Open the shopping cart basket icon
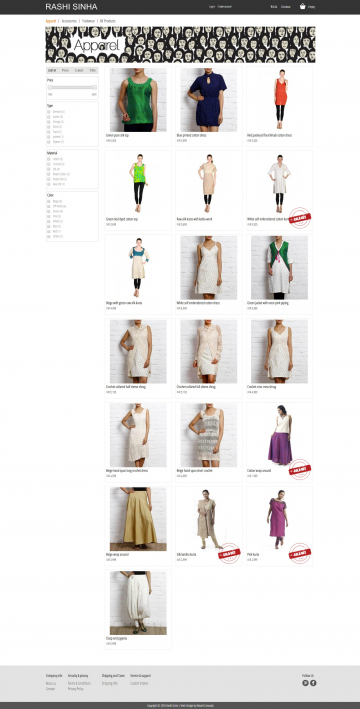 (x=303, y=6)
